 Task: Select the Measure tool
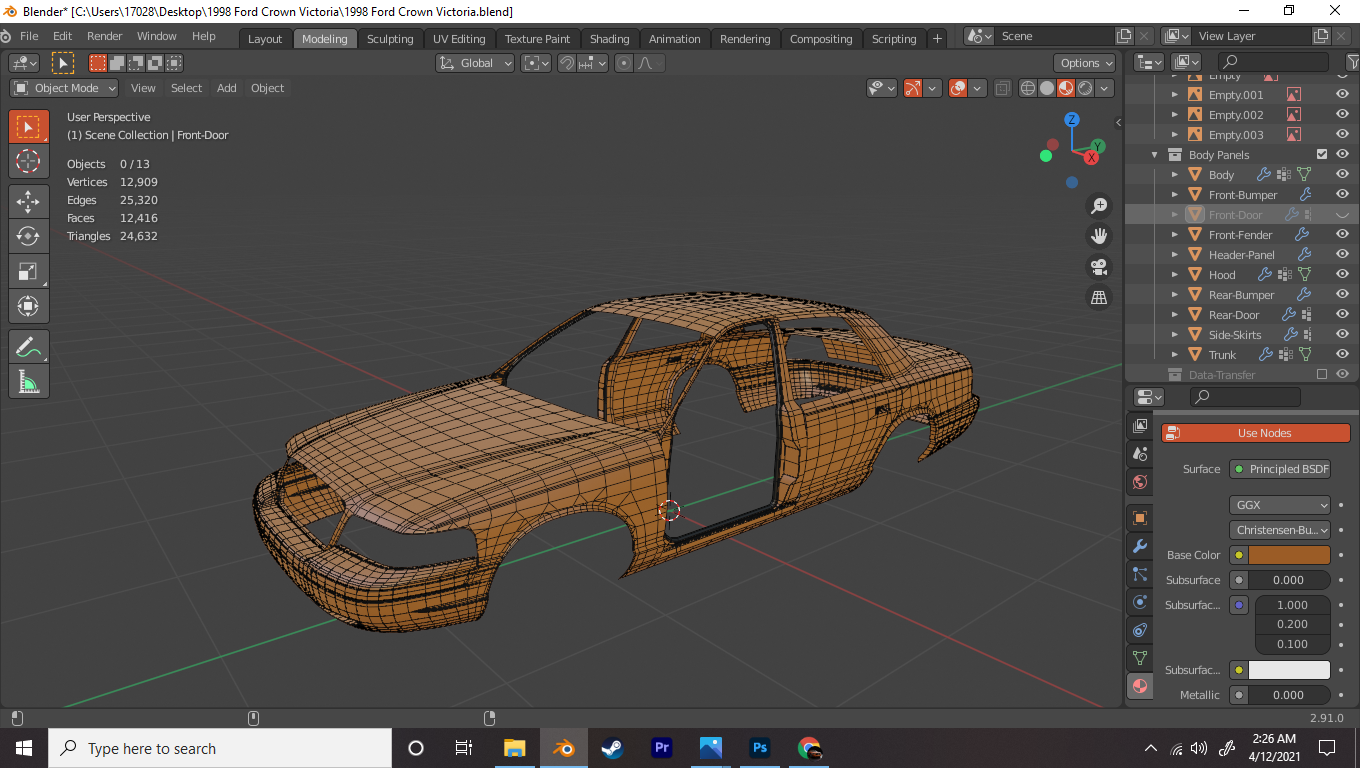click(x=29, y=381)
